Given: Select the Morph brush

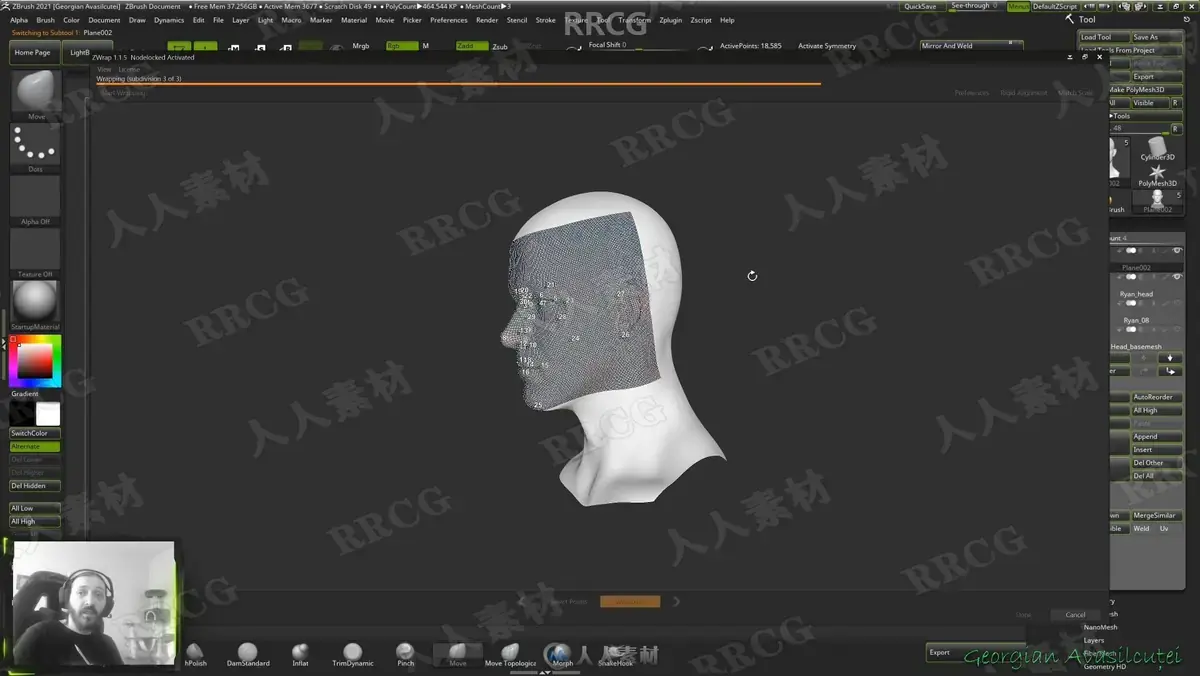Looking at the screenshot, I should tap(562, 653).
